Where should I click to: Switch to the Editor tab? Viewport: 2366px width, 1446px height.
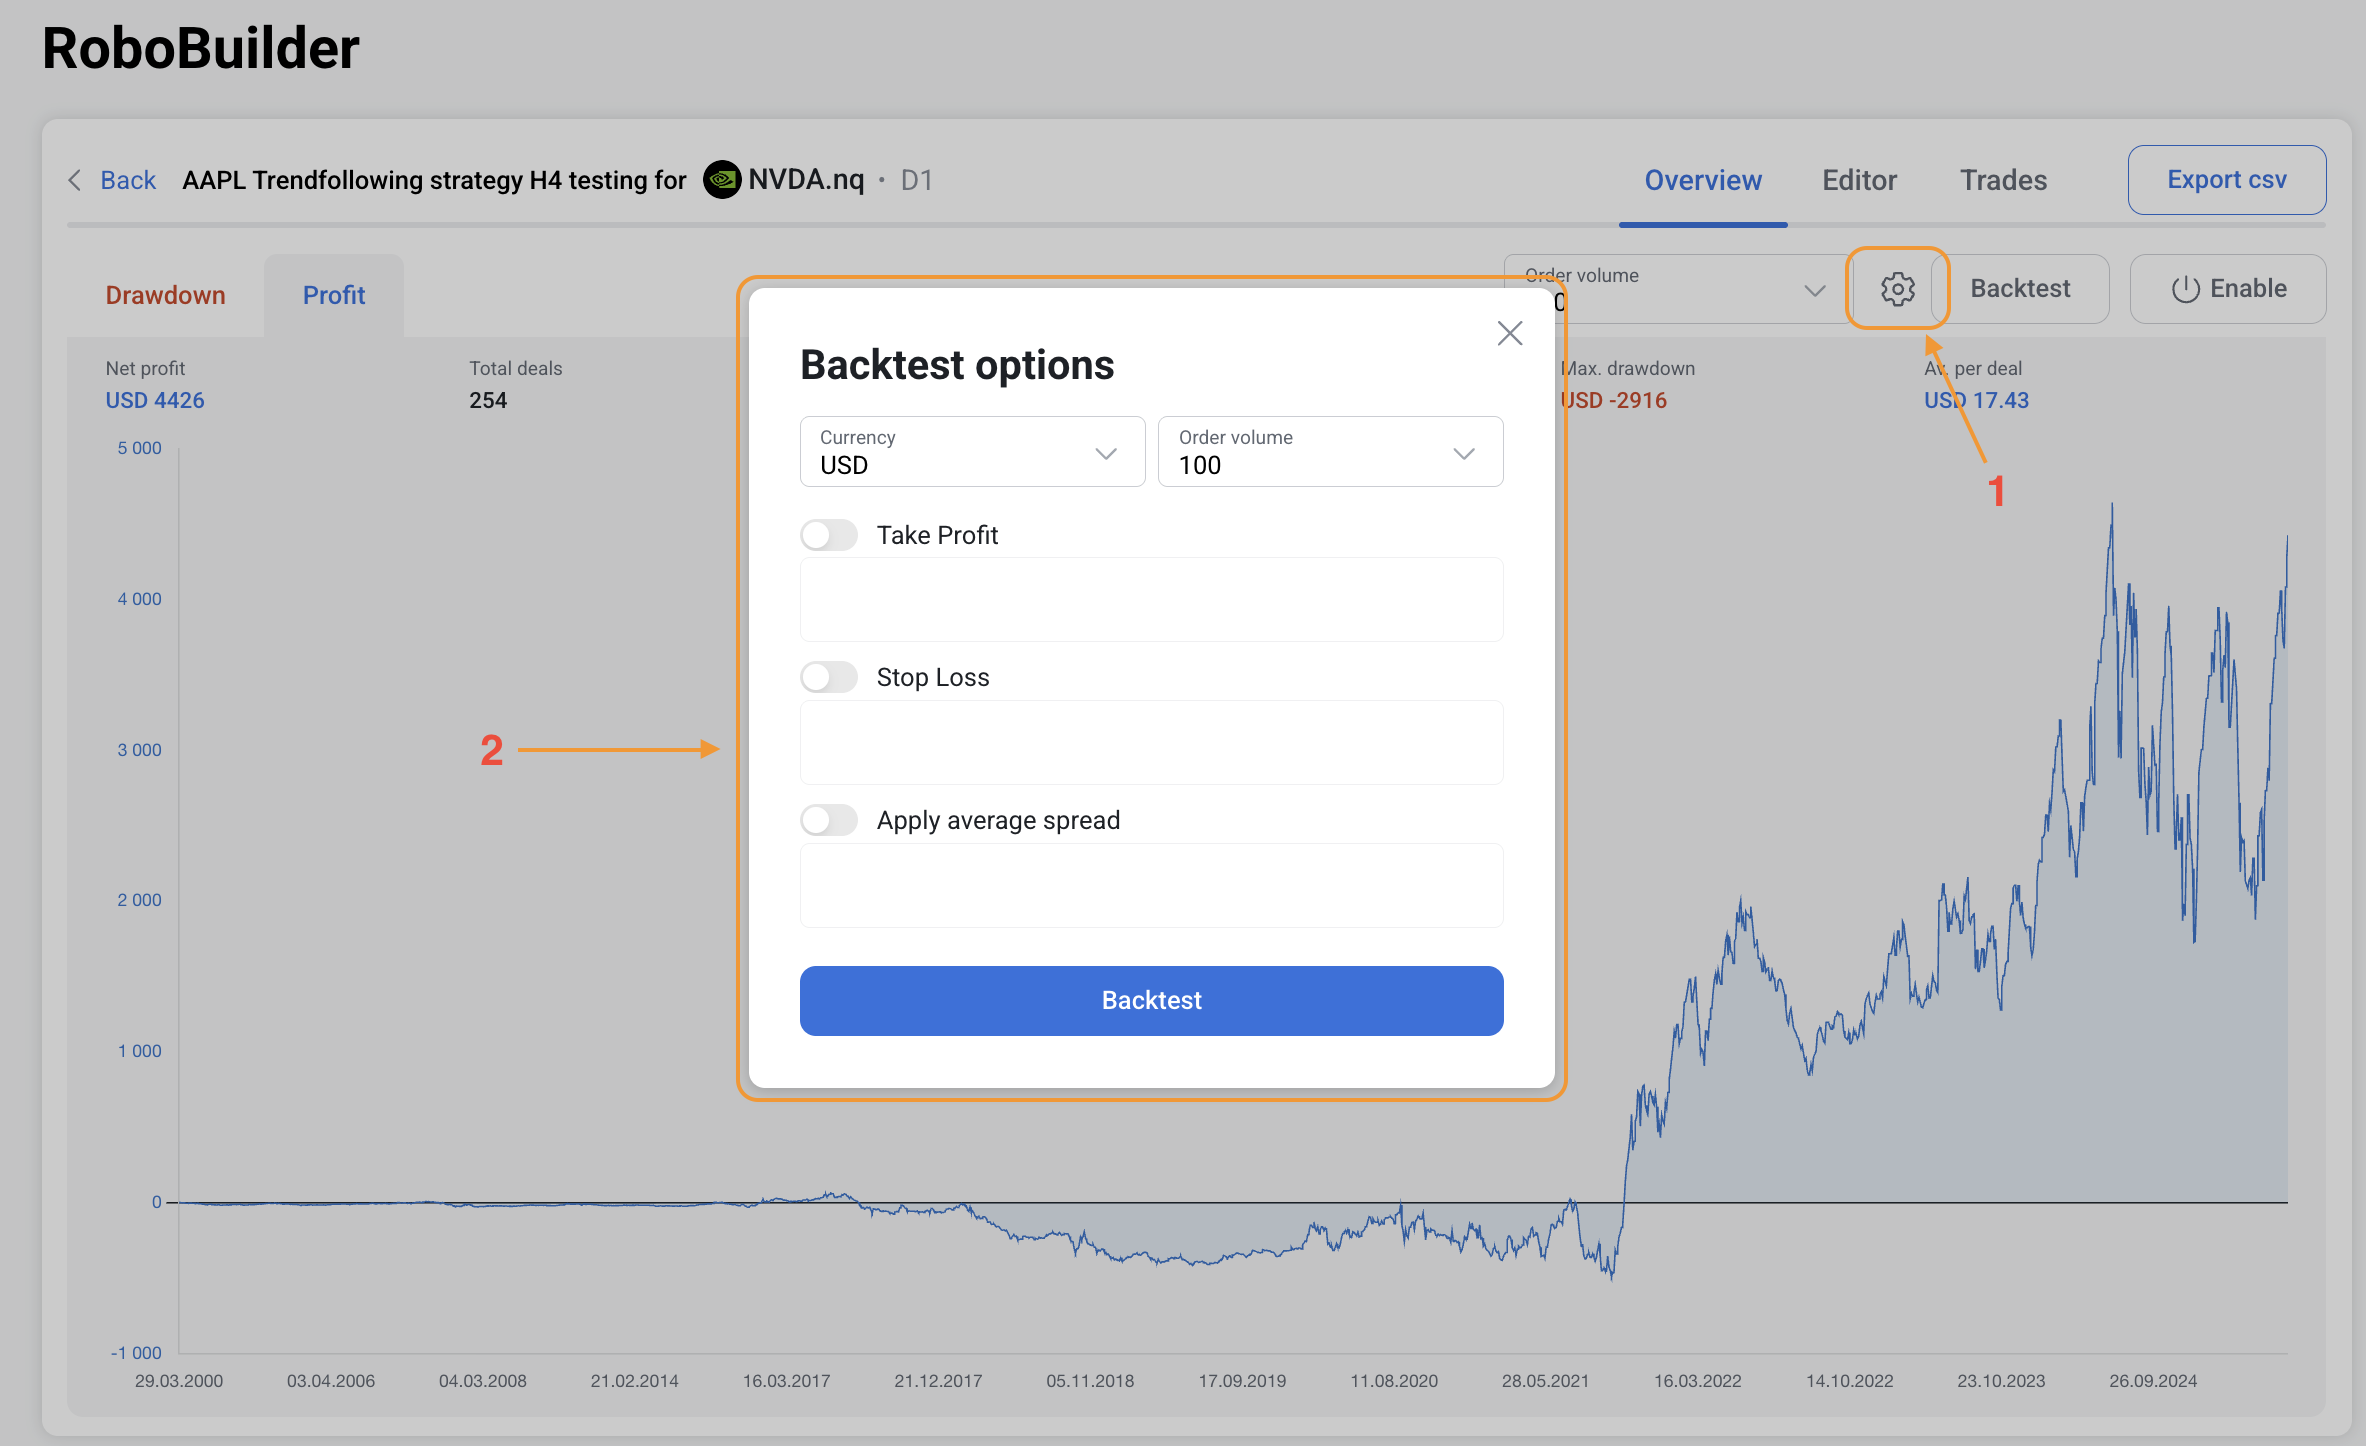pos(1858,180)
